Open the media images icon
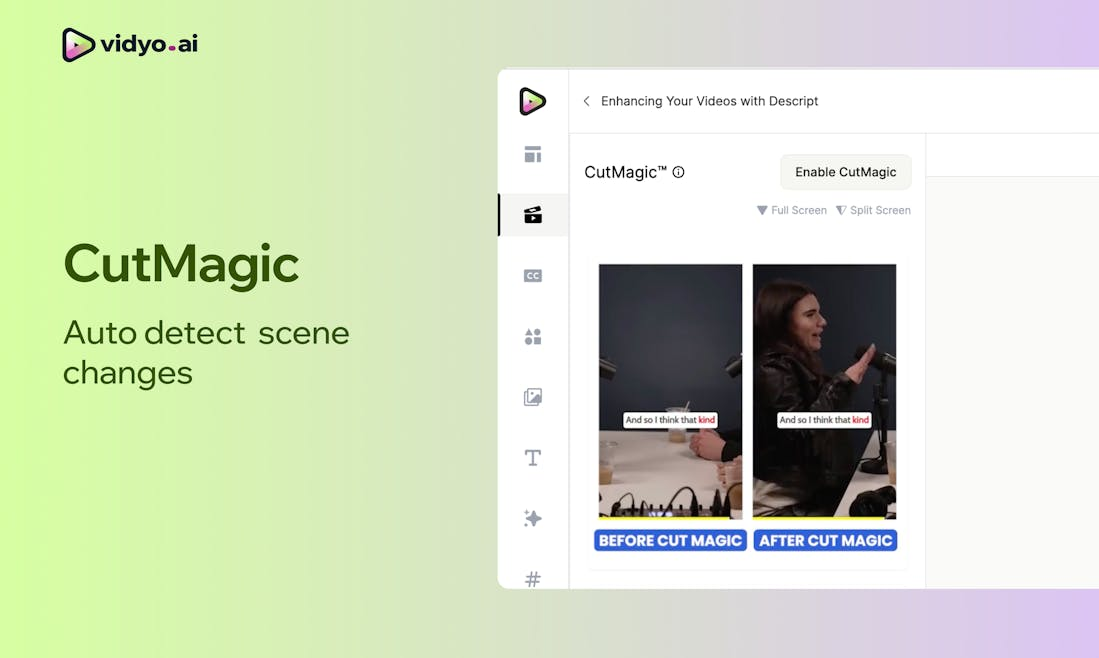Screen dimensions: 1099x658 [533, 397]
